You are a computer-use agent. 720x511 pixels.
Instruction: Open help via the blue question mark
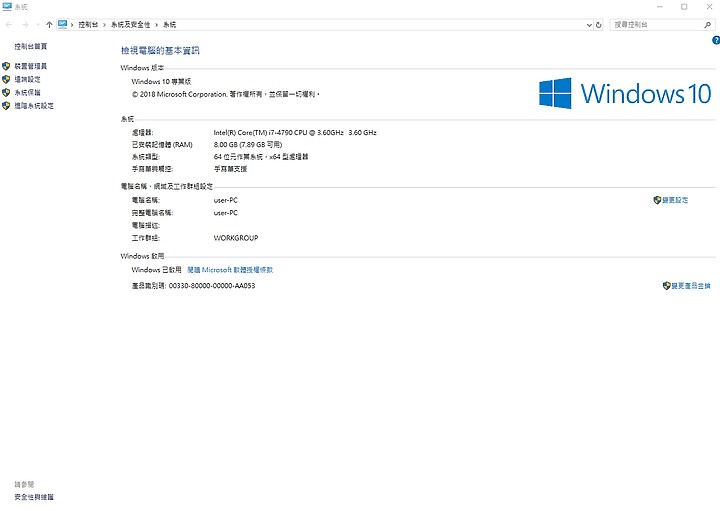[x=716, y=40]
